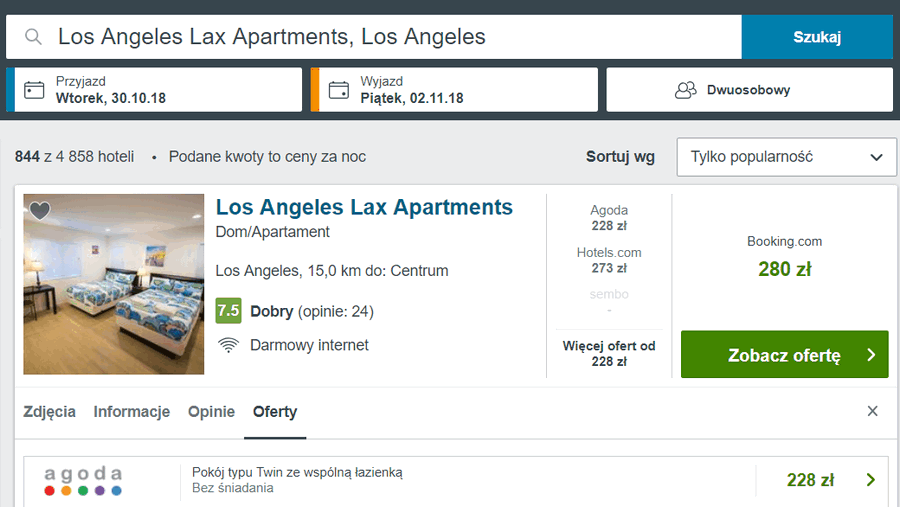This screenshot has height=507, width=900.
Task: Click the guests icon beside Dwuosobowy
Action: click(x=685, y=90)
